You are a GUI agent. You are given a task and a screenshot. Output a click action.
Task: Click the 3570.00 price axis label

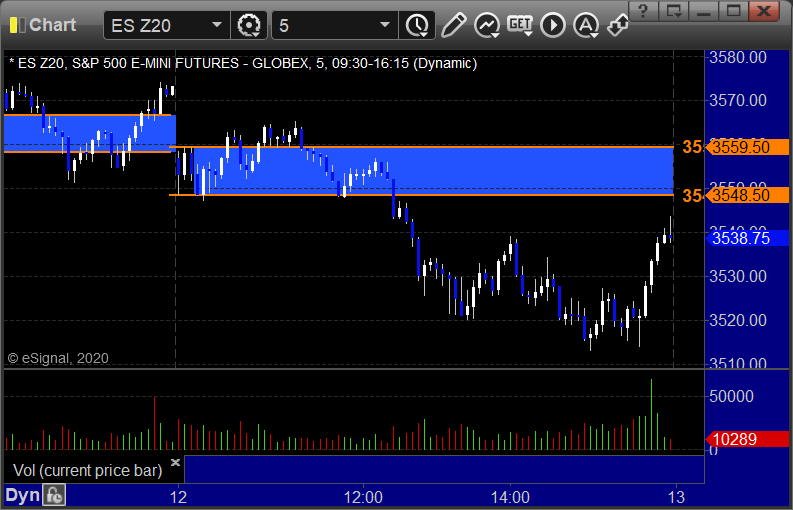[738, 100]
